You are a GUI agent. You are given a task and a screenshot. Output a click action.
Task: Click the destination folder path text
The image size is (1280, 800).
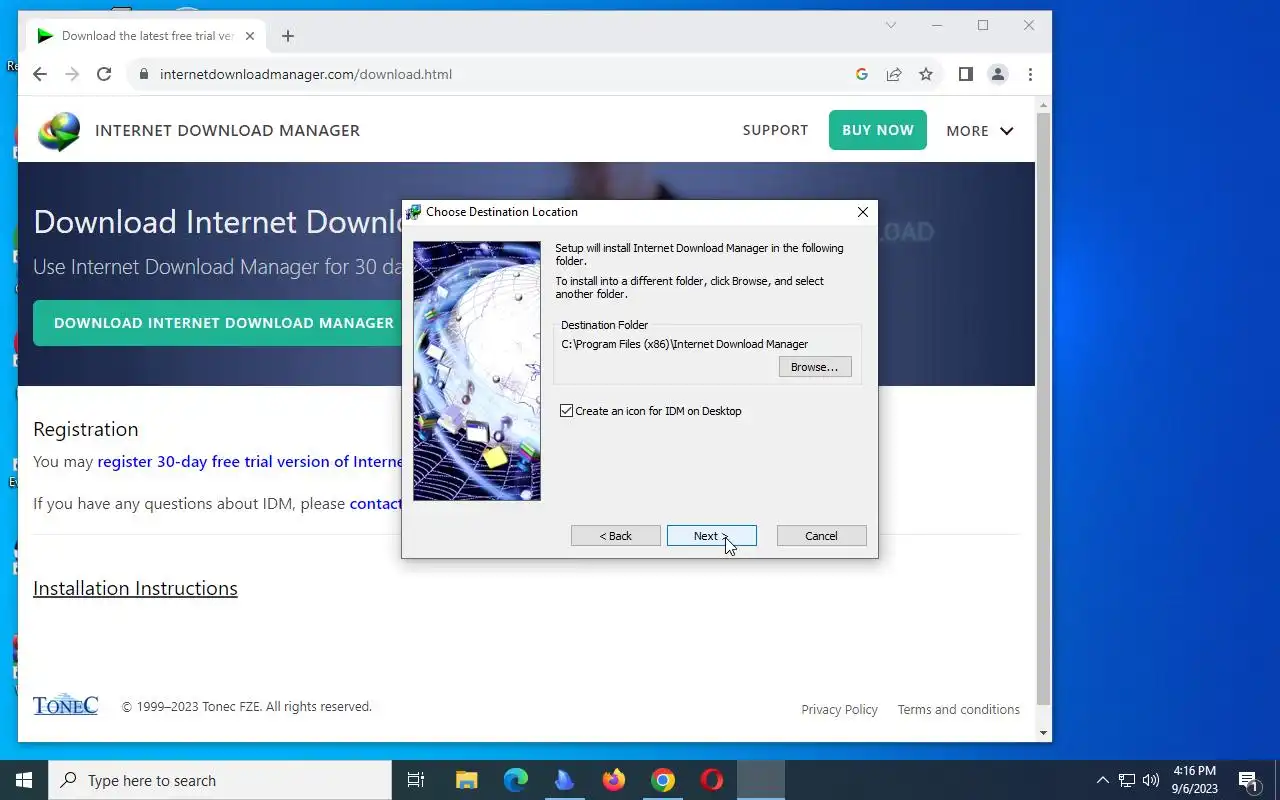click(685, 344)
